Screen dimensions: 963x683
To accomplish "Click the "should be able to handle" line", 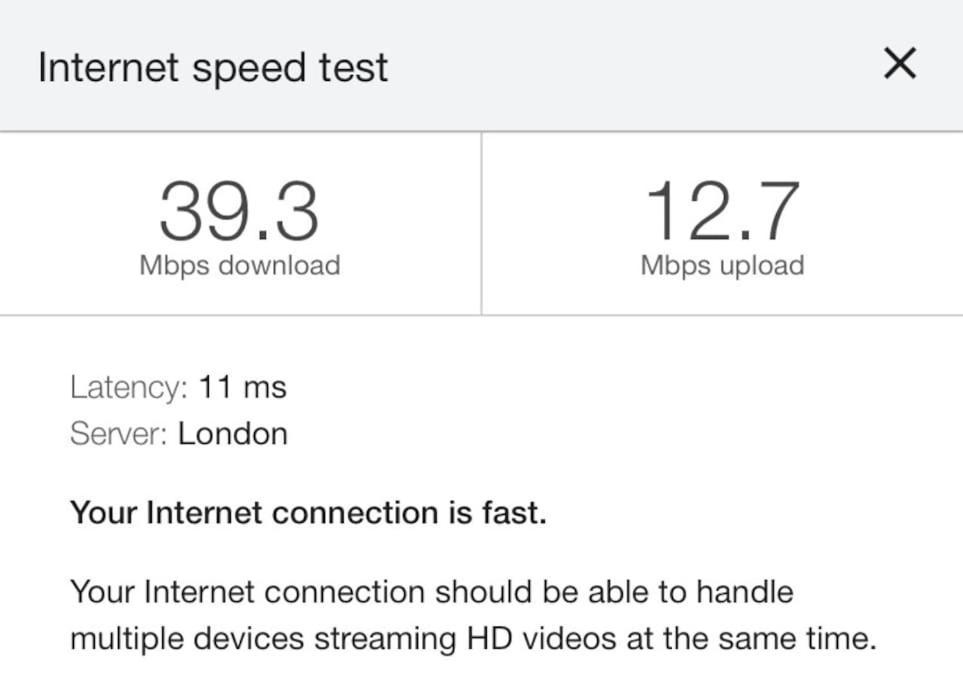I will coord(614,592).
